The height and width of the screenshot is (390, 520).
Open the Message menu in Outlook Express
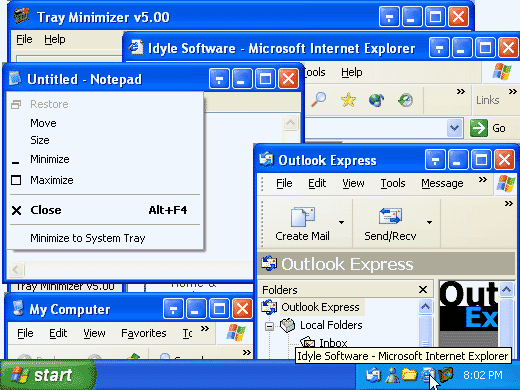pyautogui.click(x=442, y=183)
